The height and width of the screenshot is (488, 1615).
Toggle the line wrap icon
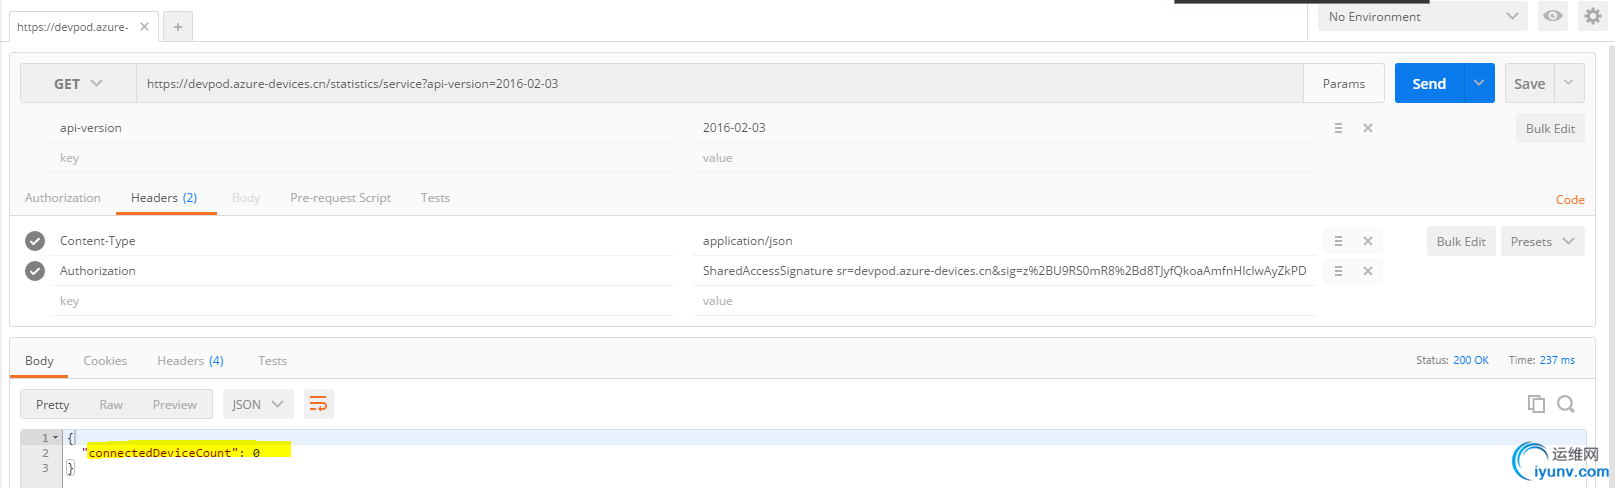click(318, 404)
